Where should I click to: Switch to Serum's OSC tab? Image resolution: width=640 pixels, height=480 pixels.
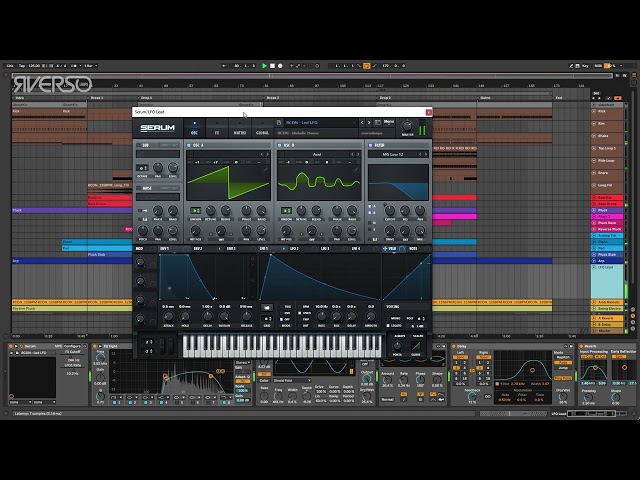point(194,128)
